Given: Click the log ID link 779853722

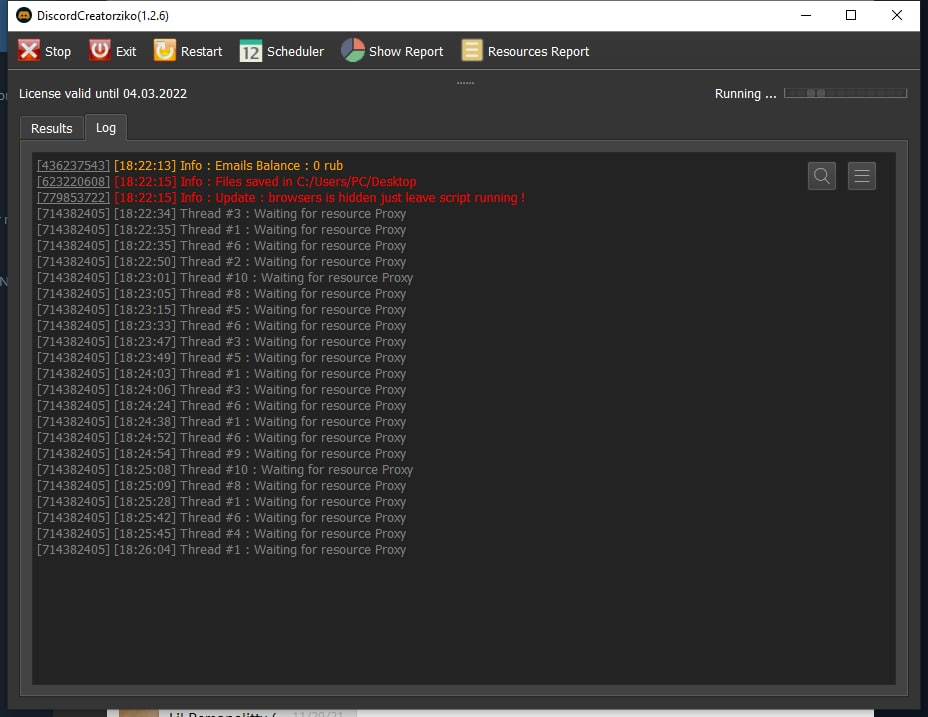Looking at the screenshot, I should pos(73,198).
